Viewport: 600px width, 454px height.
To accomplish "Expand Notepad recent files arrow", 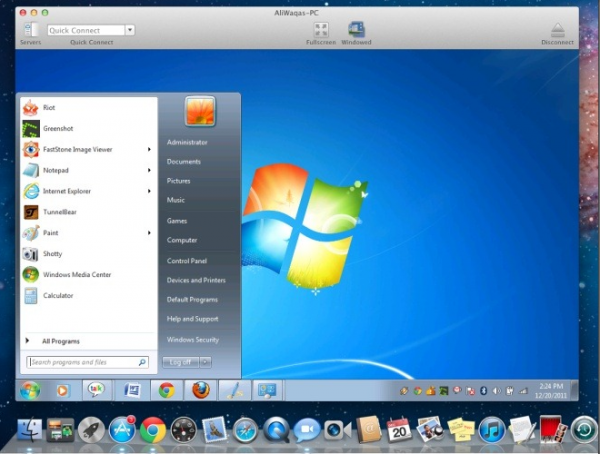I will [149, 170].
